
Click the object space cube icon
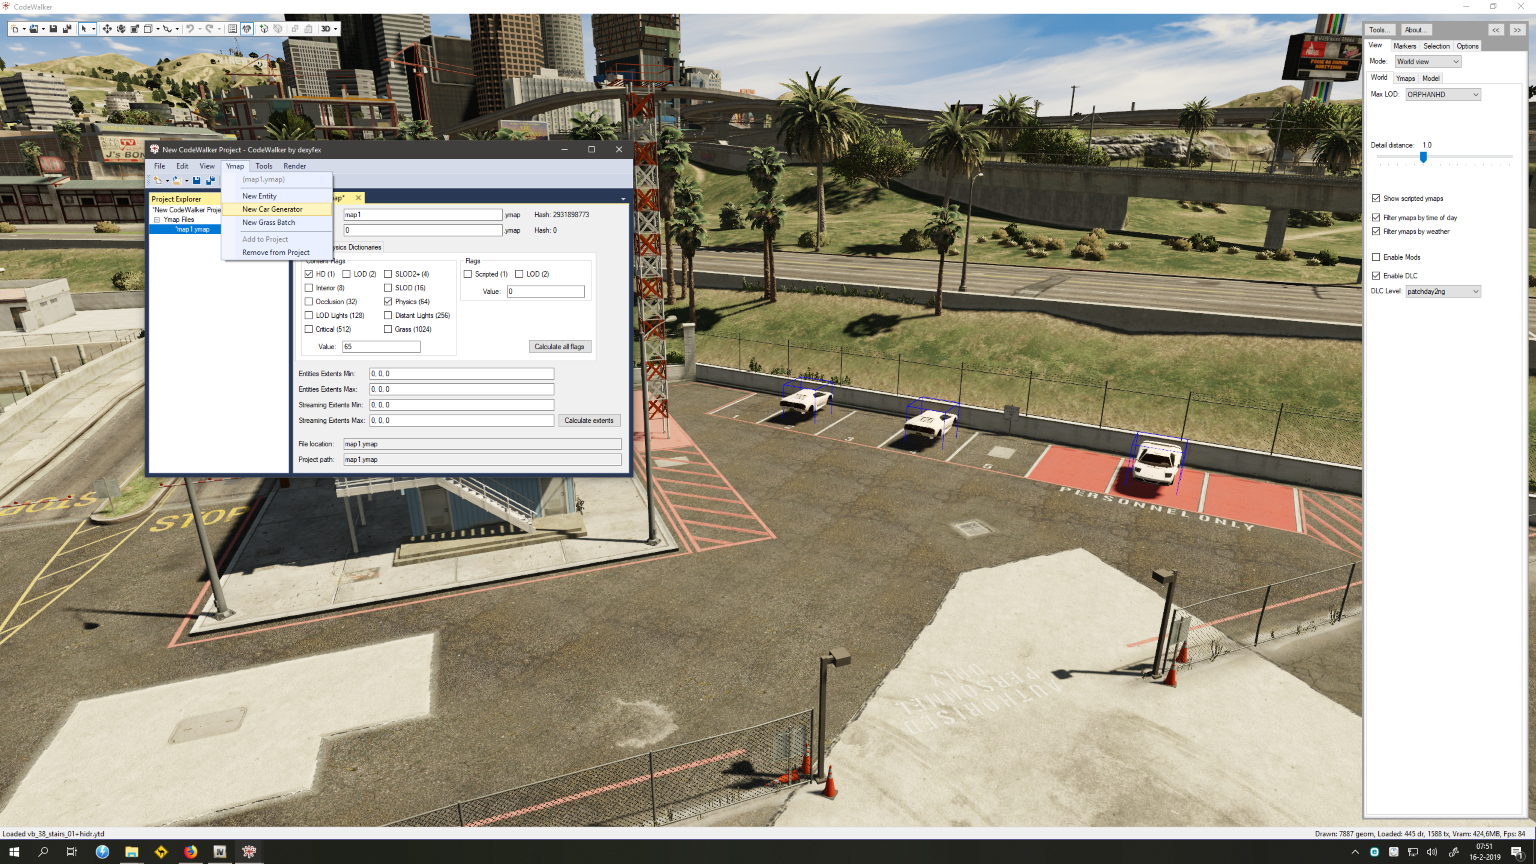coord(148,29)
